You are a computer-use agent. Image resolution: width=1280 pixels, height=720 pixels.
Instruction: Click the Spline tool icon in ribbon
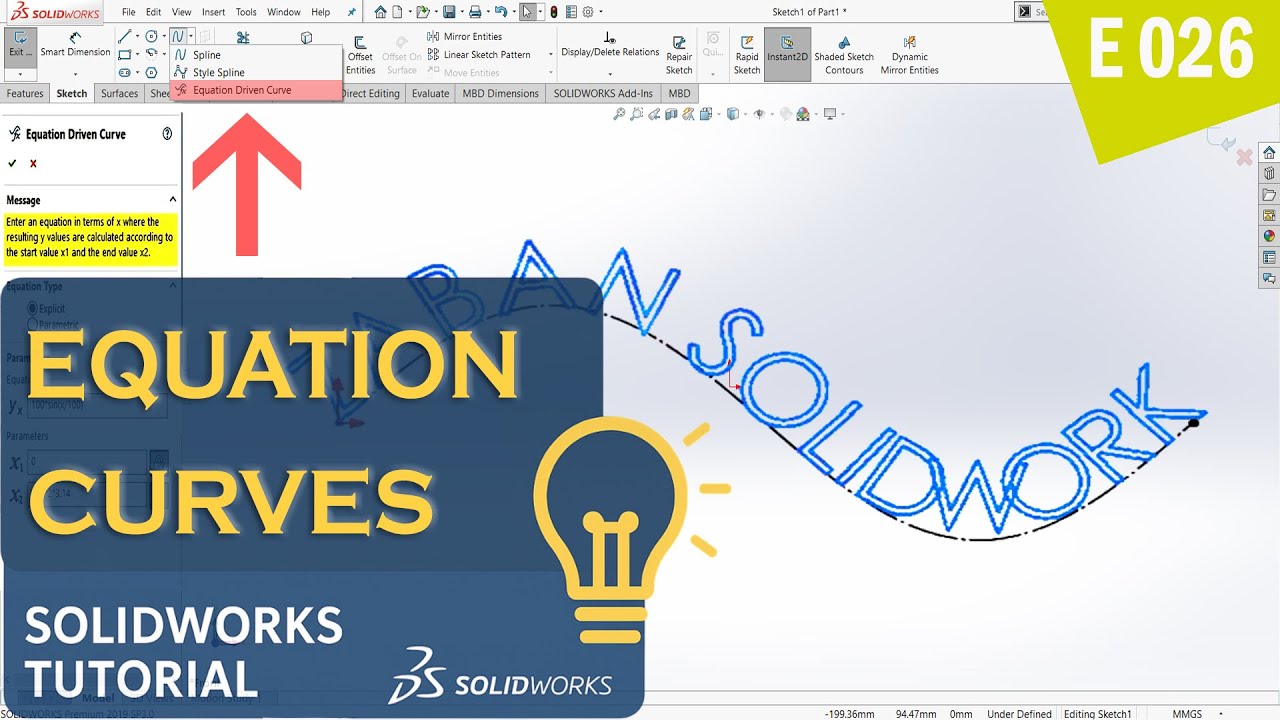pyautogui.click(x=177, y=36)
